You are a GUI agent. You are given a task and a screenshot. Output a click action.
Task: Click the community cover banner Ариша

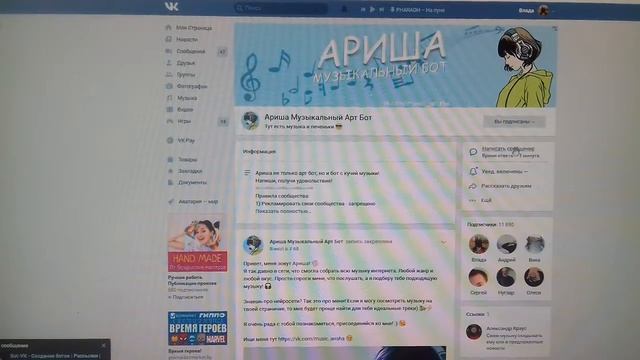click(x=396, y=66)
